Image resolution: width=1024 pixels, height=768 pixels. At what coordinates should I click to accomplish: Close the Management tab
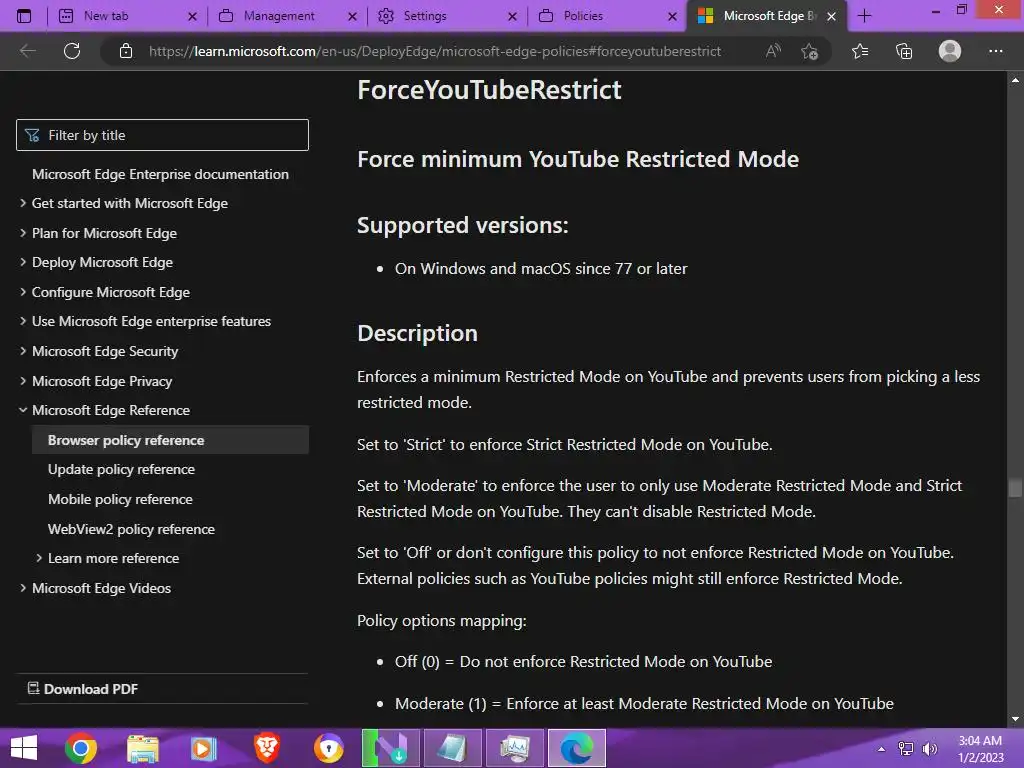coord(352,16)
